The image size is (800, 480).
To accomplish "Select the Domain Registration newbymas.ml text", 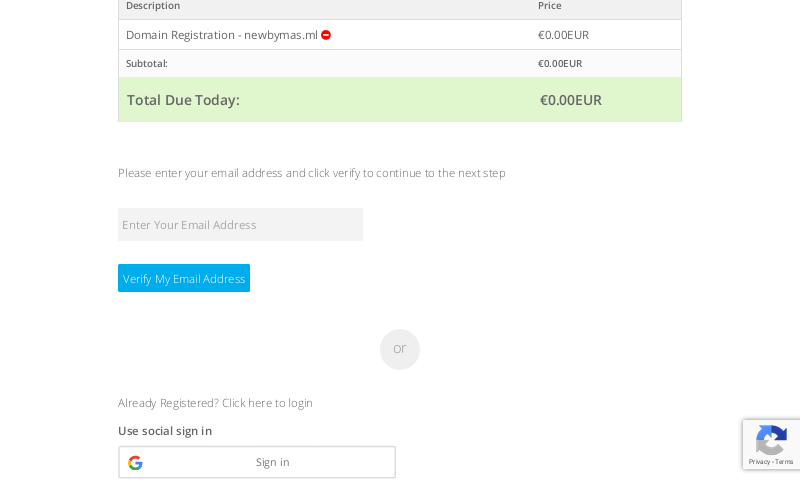I will point(221,35).
